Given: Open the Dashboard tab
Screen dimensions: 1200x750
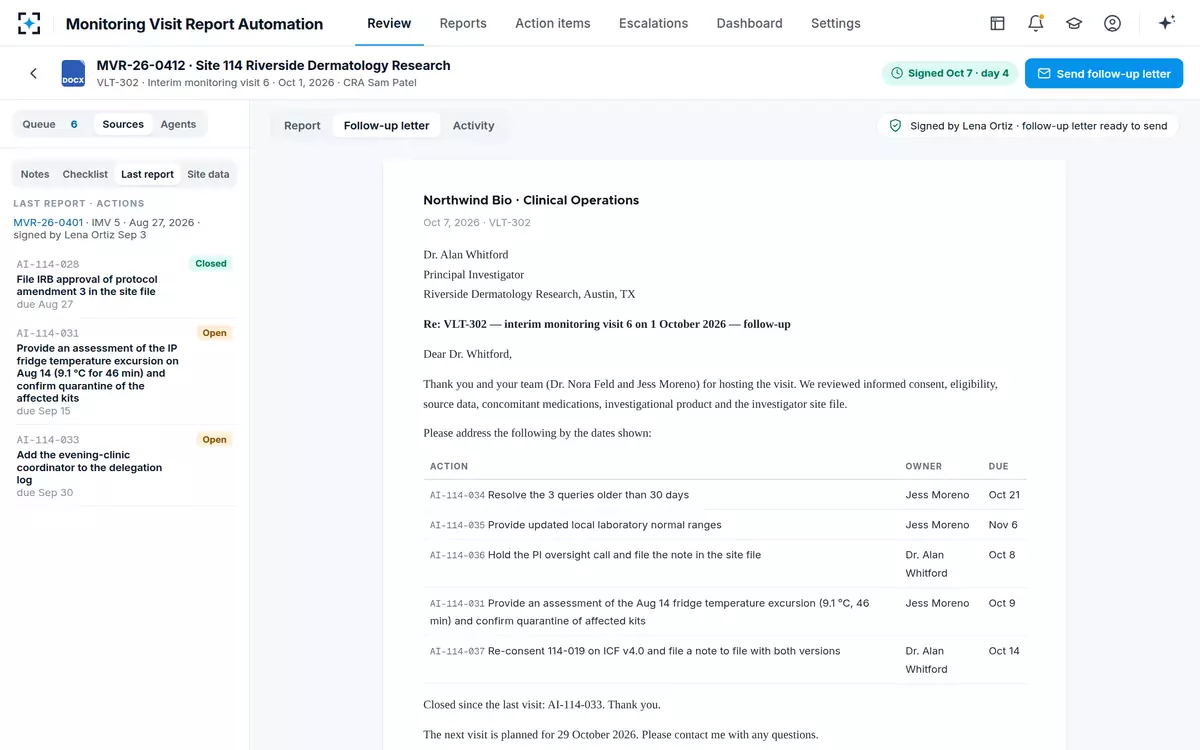Looking at the screenshot, I should (749, 23).
